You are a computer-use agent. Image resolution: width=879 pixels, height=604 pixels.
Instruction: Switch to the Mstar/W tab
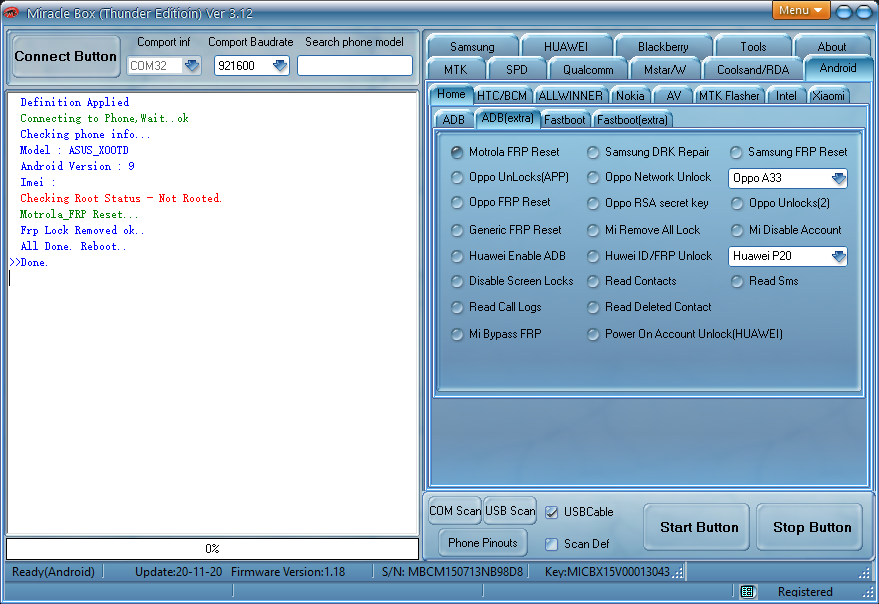pyautogui.click(x=665, y=70)
